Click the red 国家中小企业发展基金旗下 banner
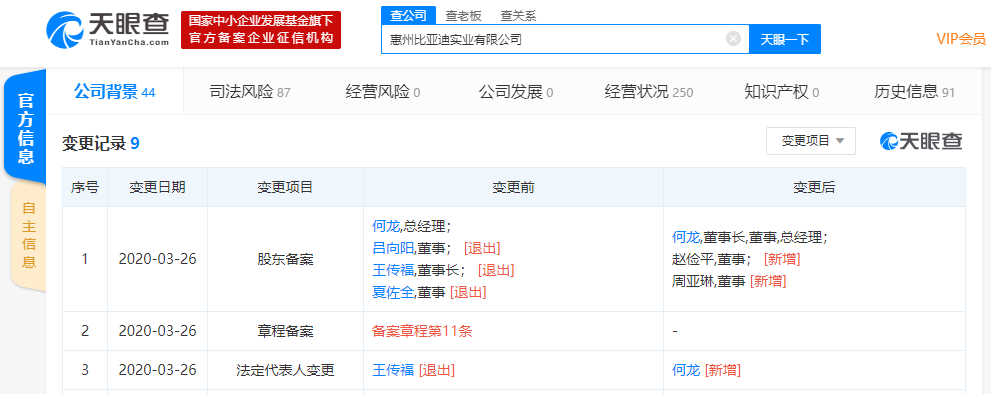Screen dimensions: 991x394 261,30
